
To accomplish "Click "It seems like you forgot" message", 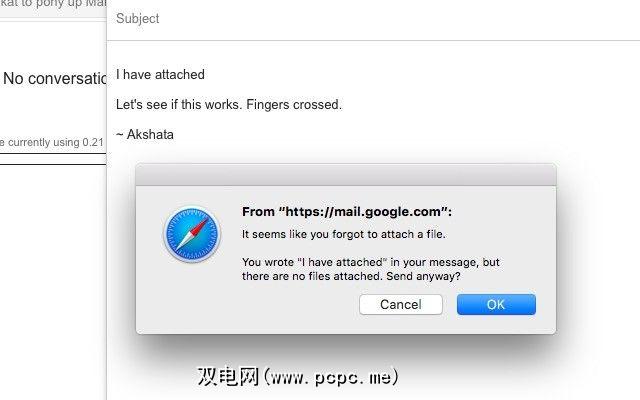I will click(344, 234).
